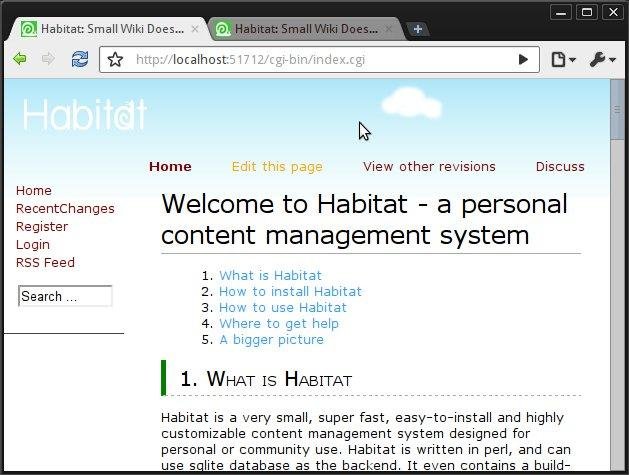The width and height of the screenshot is (629, 475).
Task: Open Edit this page
Action: pyautogui.click(x=277, y=166)
